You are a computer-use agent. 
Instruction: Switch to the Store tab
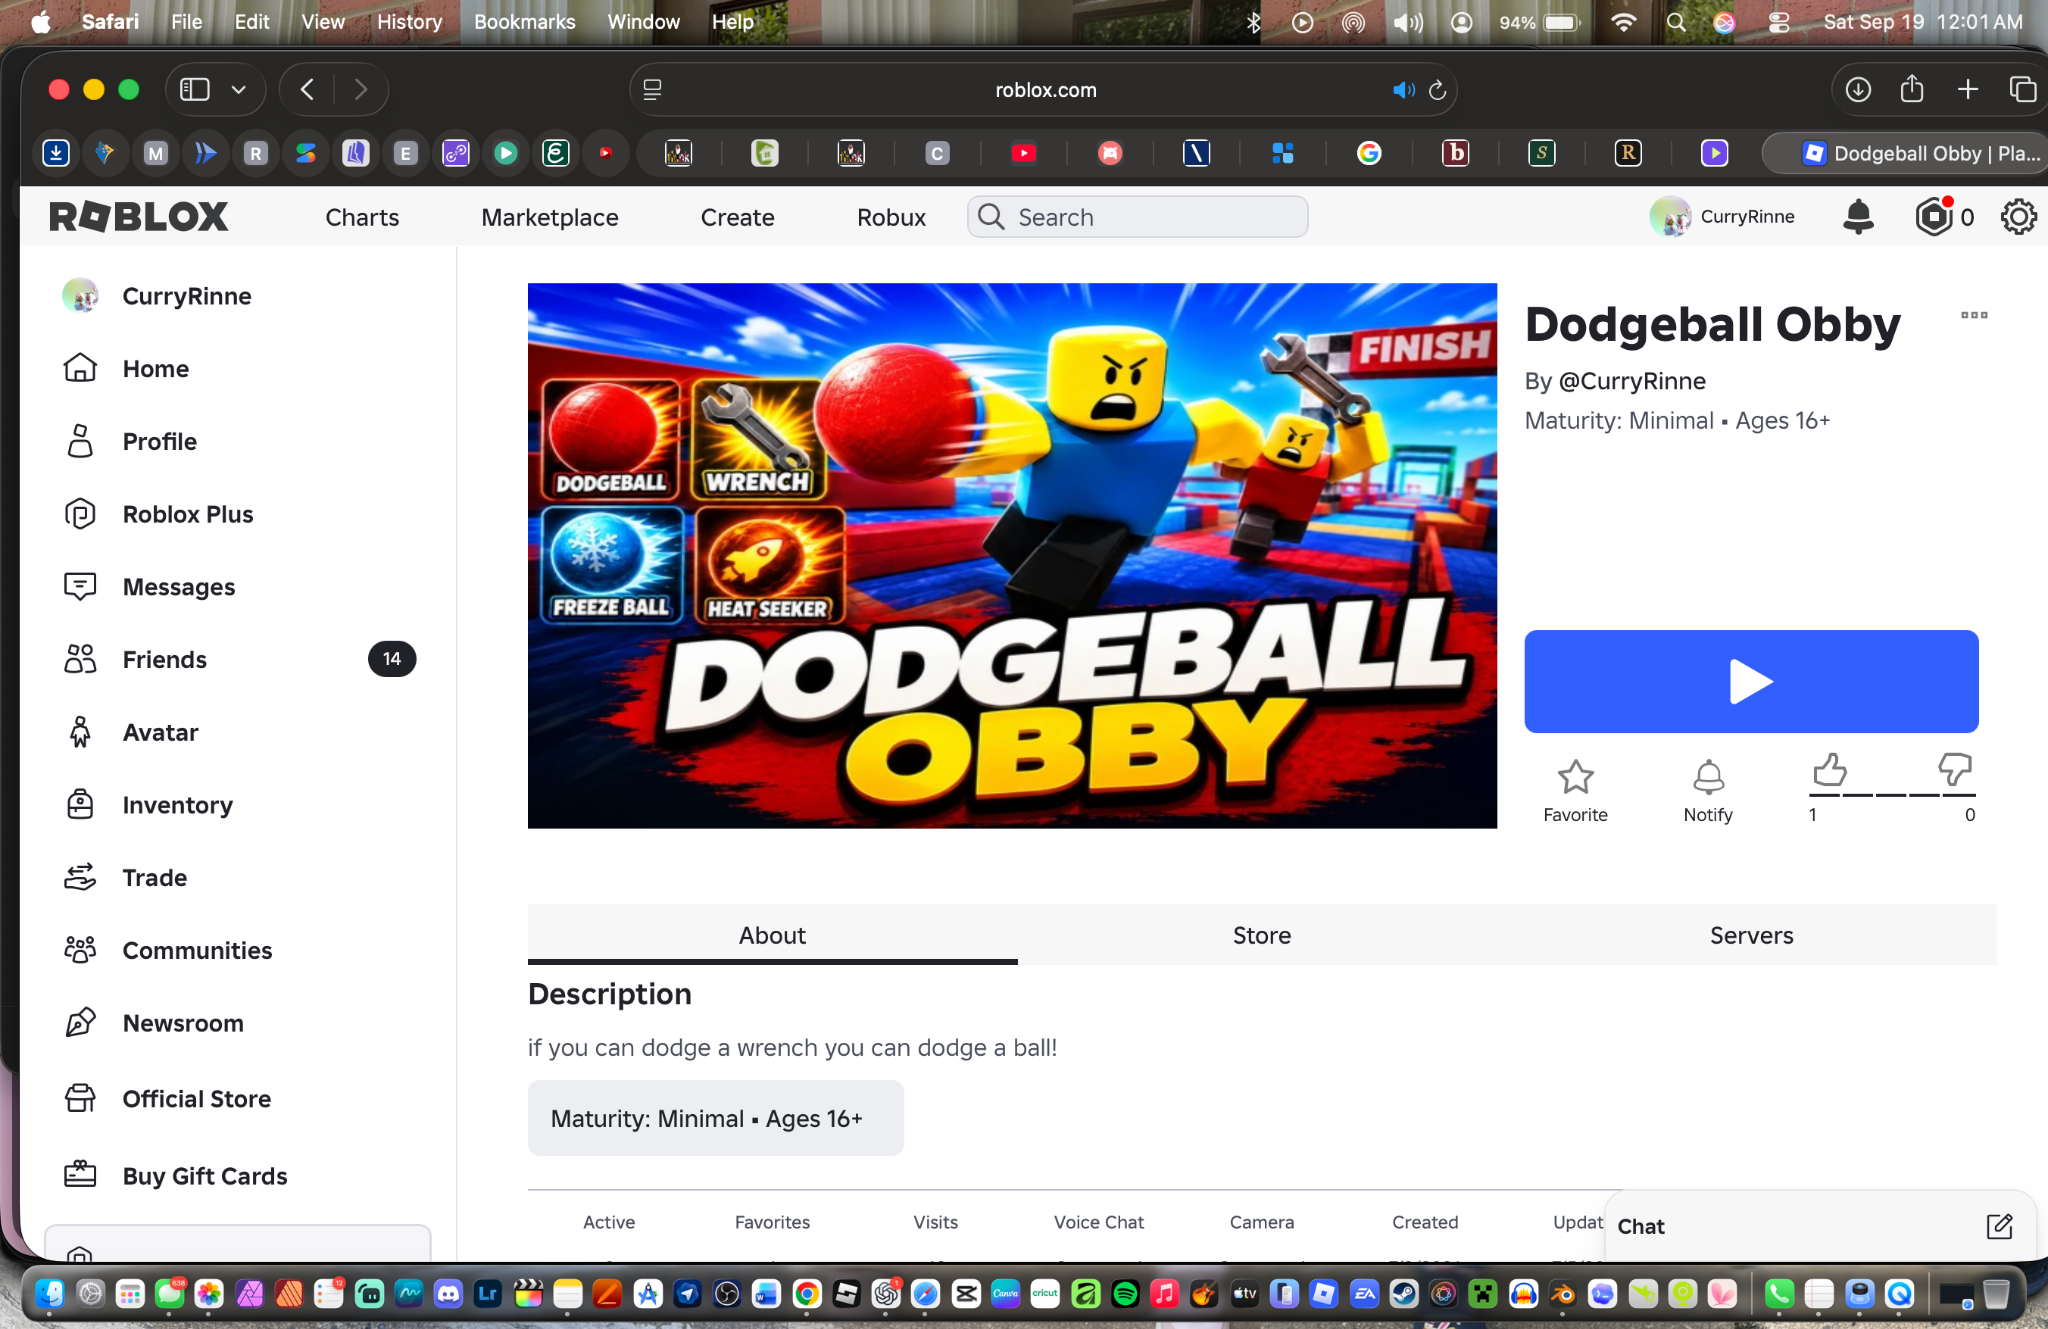(1262, 935)
